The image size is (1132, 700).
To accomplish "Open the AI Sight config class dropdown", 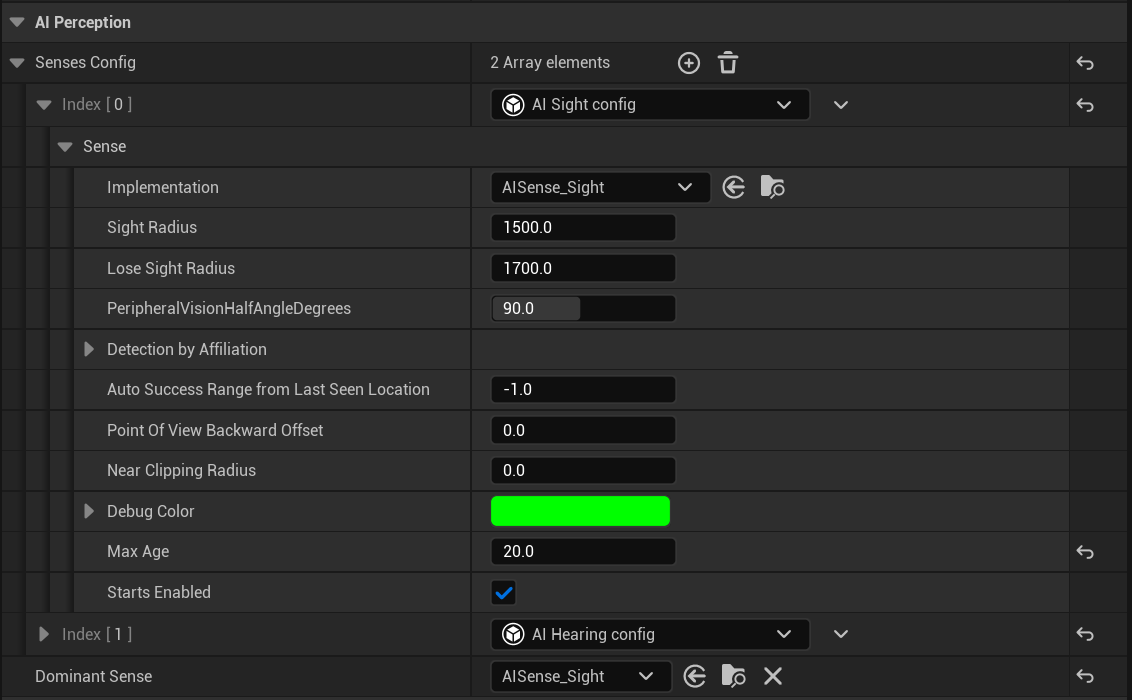I will pos(650,105).
